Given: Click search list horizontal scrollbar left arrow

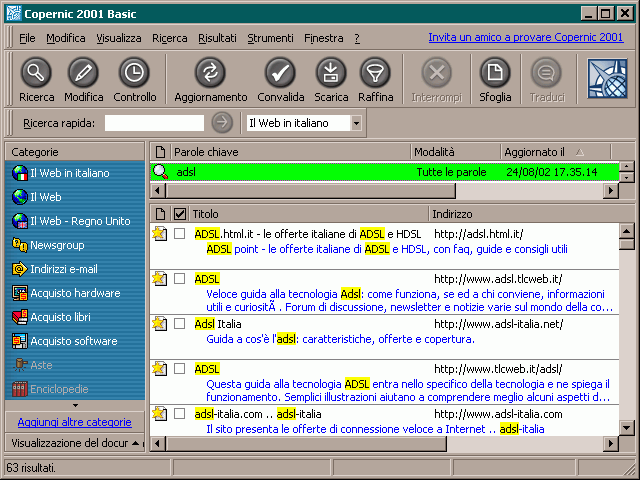Looking at the screenshot, I should point(158,191).
